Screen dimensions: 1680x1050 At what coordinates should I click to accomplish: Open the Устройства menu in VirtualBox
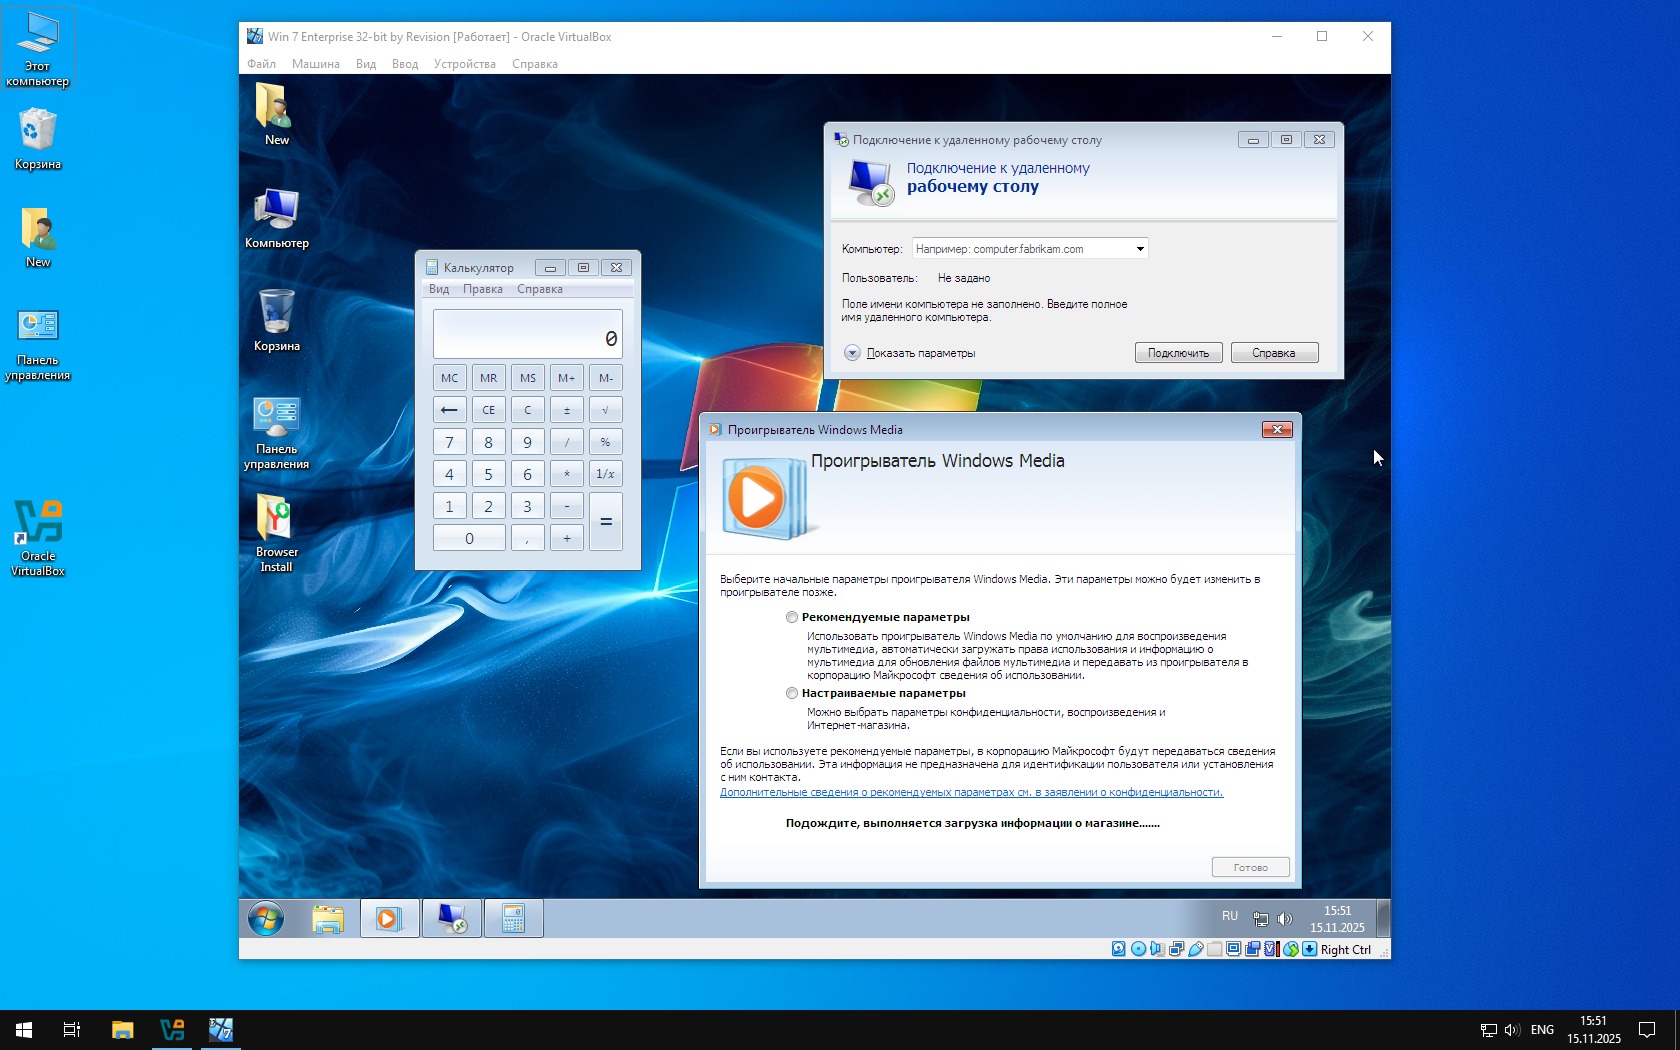pos(464,64)
